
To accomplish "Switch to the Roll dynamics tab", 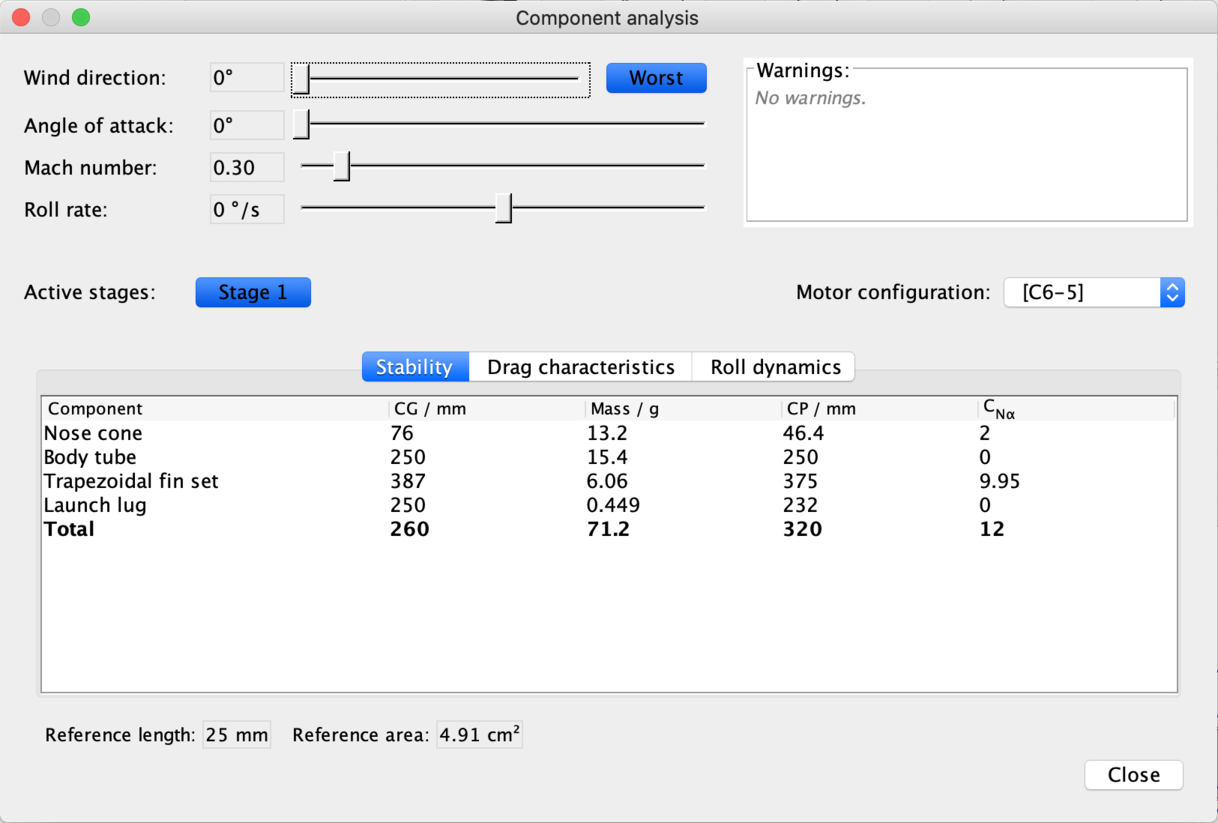I will 775,367.
